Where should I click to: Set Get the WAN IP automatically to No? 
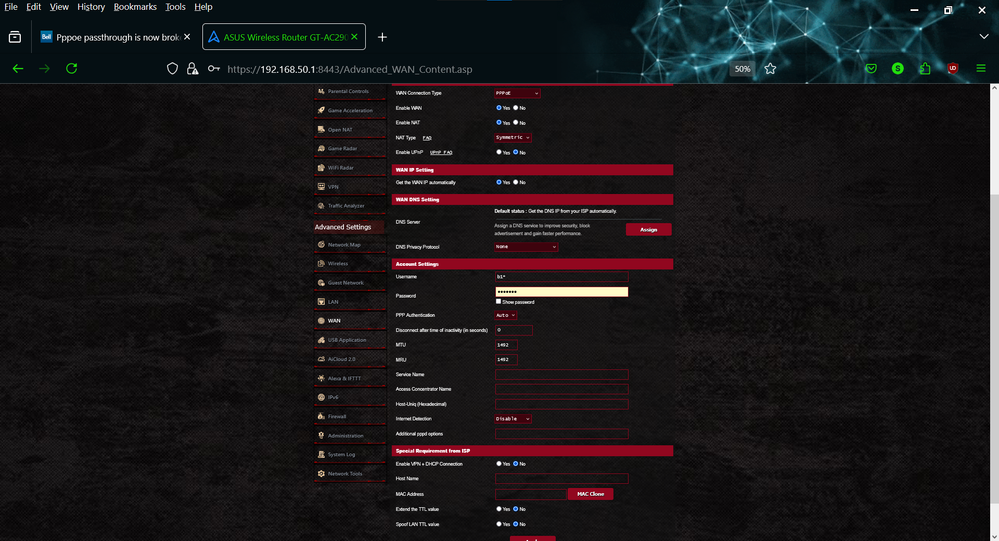point(515,182)
